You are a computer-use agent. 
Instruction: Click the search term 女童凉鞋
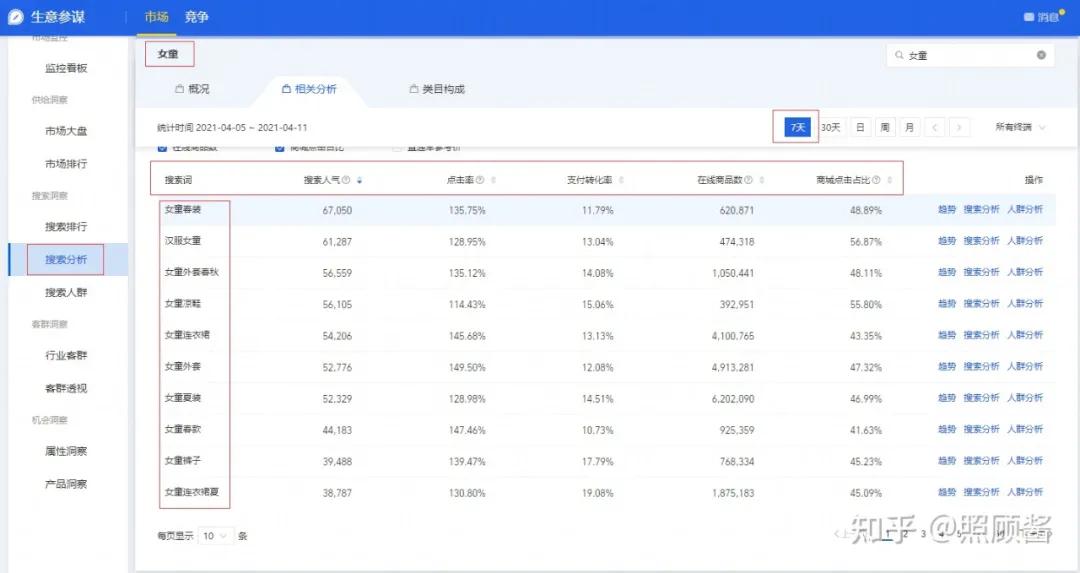pyautogui.click(x=183, y=304)
